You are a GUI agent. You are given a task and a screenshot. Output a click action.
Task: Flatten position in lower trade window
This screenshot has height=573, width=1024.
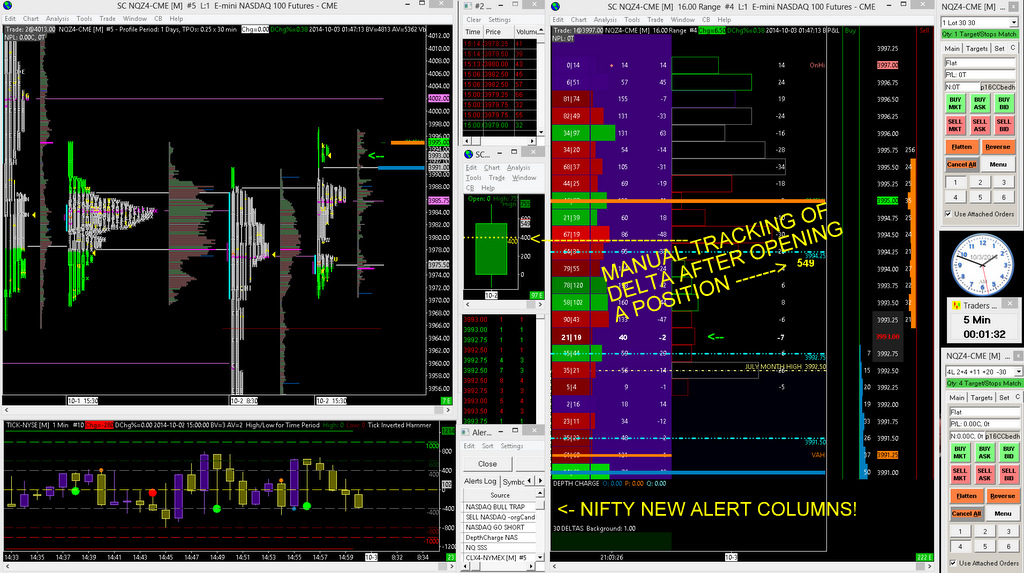(x=967, y=496)
